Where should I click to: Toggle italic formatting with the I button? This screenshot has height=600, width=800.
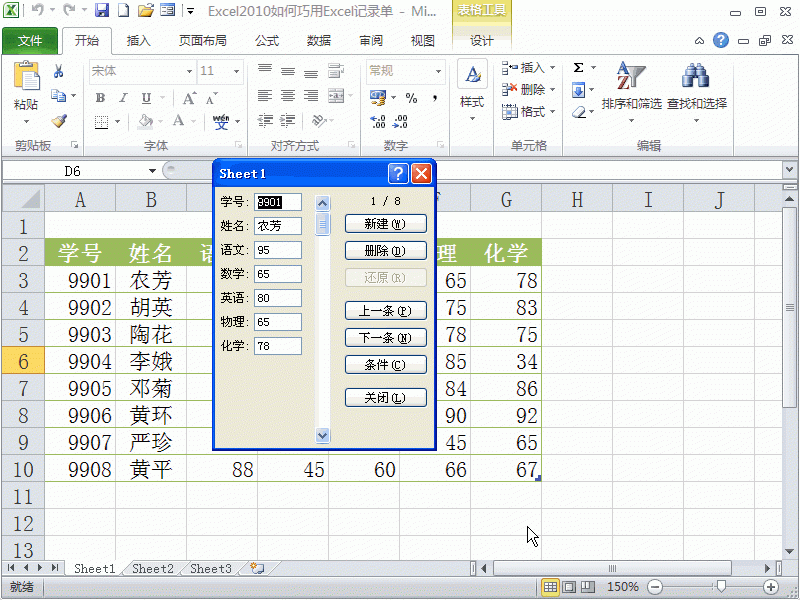click(x=123, y=97)
